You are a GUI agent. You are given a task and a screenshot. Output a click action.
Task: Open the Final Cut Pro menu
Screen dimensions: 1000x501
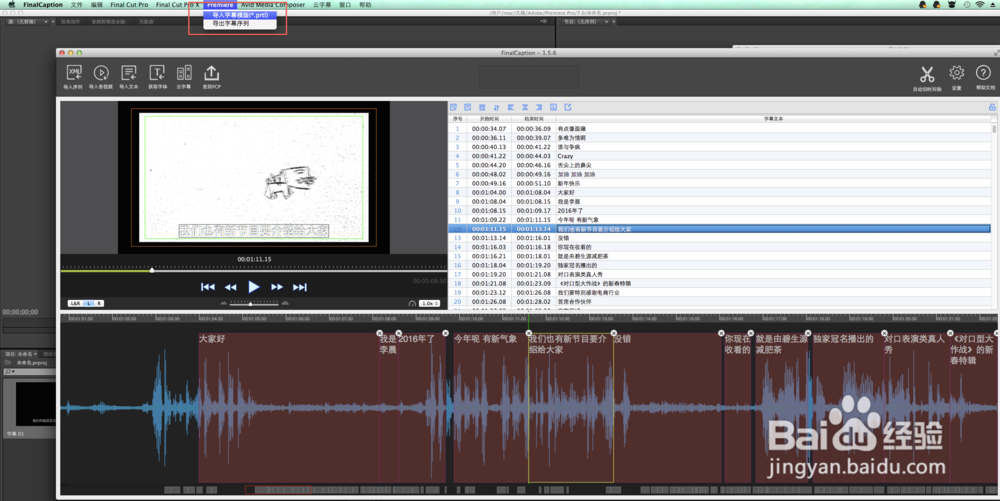pos(129,4)
